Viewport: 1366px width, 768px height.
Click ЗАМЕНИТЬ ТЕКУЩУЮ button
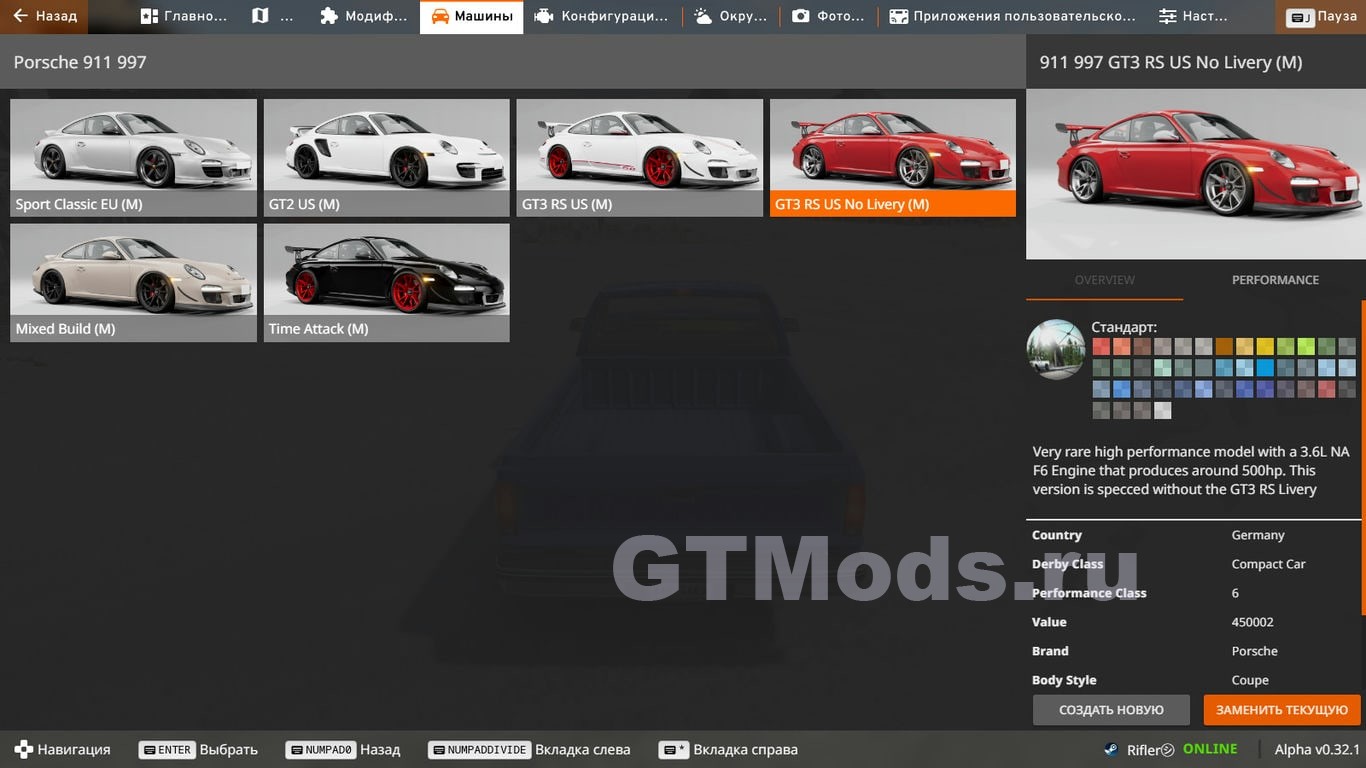(x=1282, y=710)
